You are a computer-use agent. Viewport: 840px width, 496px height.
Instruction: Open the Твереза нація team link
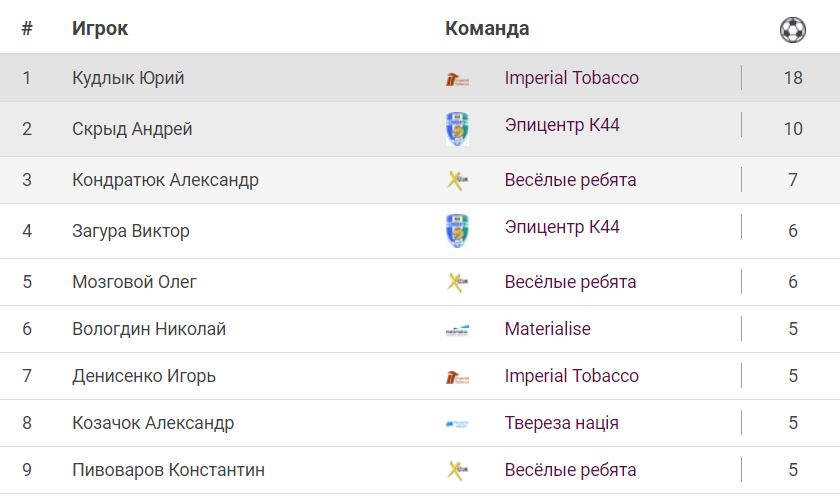coord(561,423)
